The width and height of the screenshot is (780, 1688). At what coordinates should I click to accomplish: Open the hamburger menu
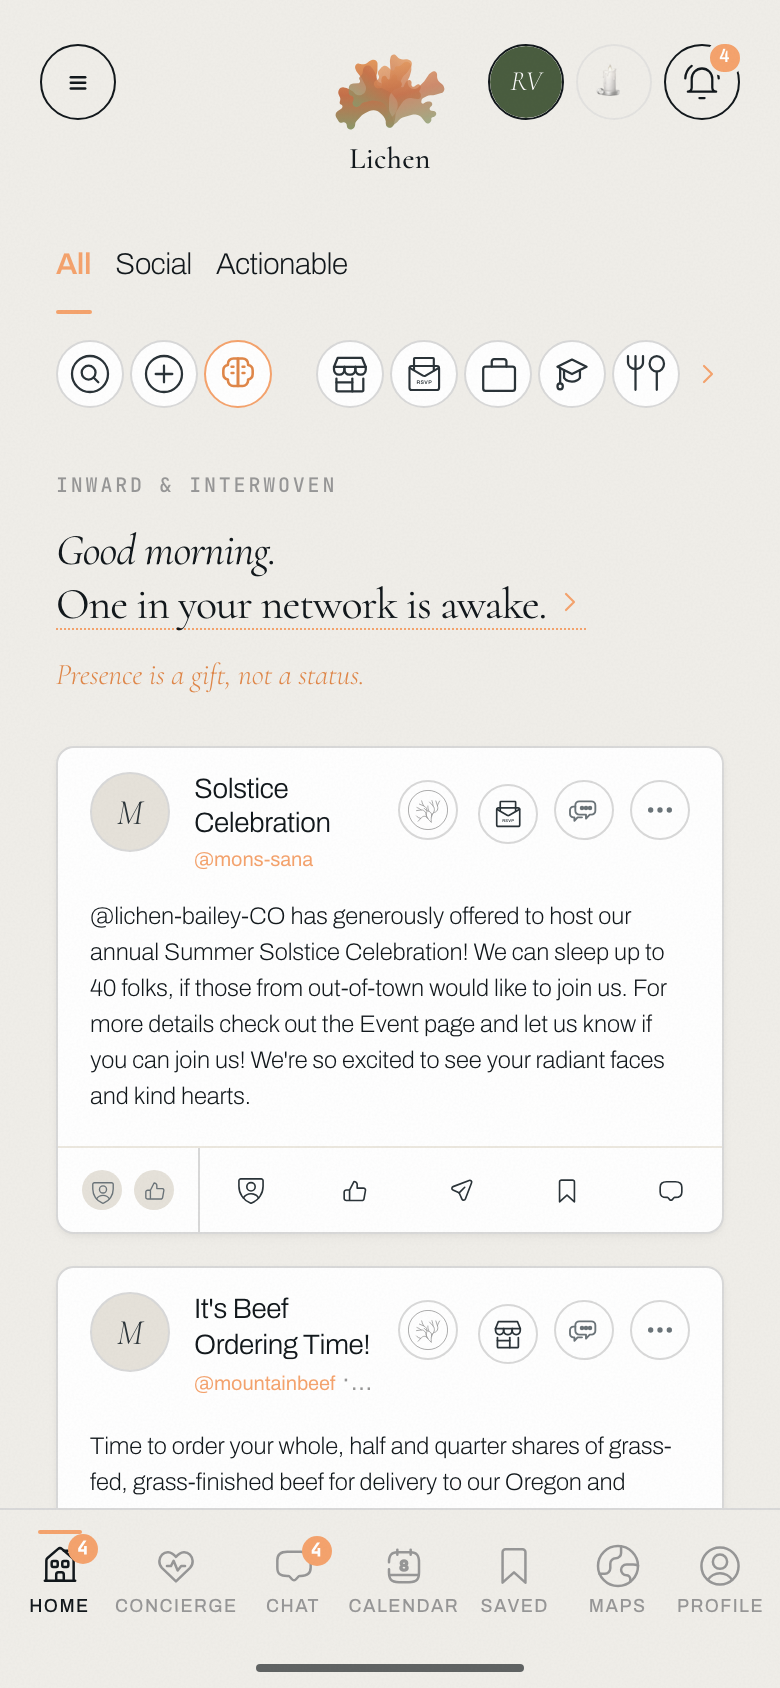[78, 82]
